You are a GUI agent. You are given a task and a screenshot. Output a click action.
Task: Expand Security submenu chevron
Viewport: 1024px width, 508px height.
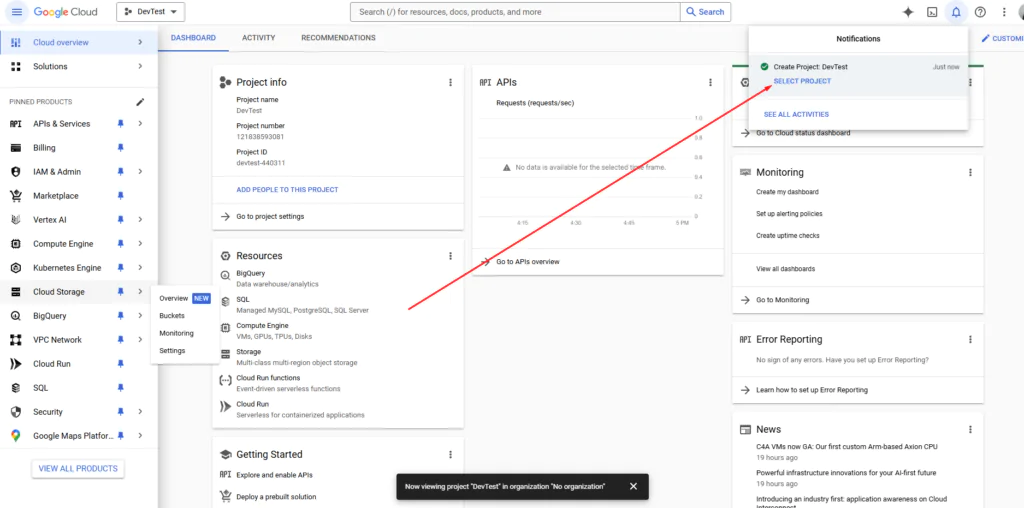(140, 411)
